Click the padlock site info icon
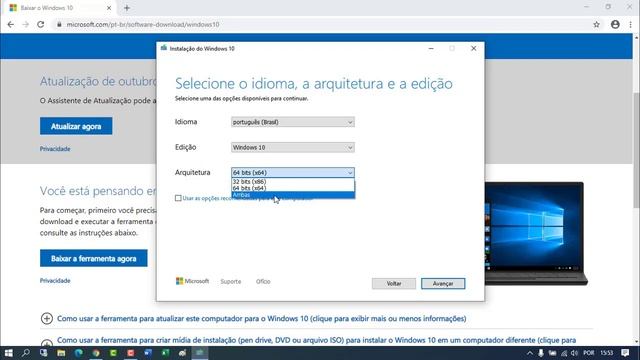The image size is (640, 360). [x=59, y=24]
